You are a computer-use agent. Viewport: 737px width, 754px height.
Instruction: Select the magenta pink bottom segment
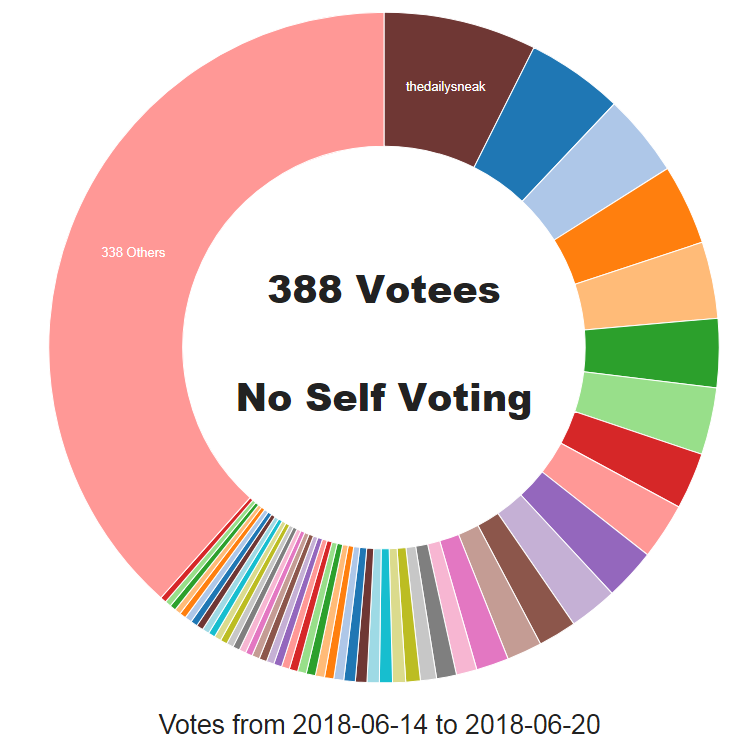[474, 603]
